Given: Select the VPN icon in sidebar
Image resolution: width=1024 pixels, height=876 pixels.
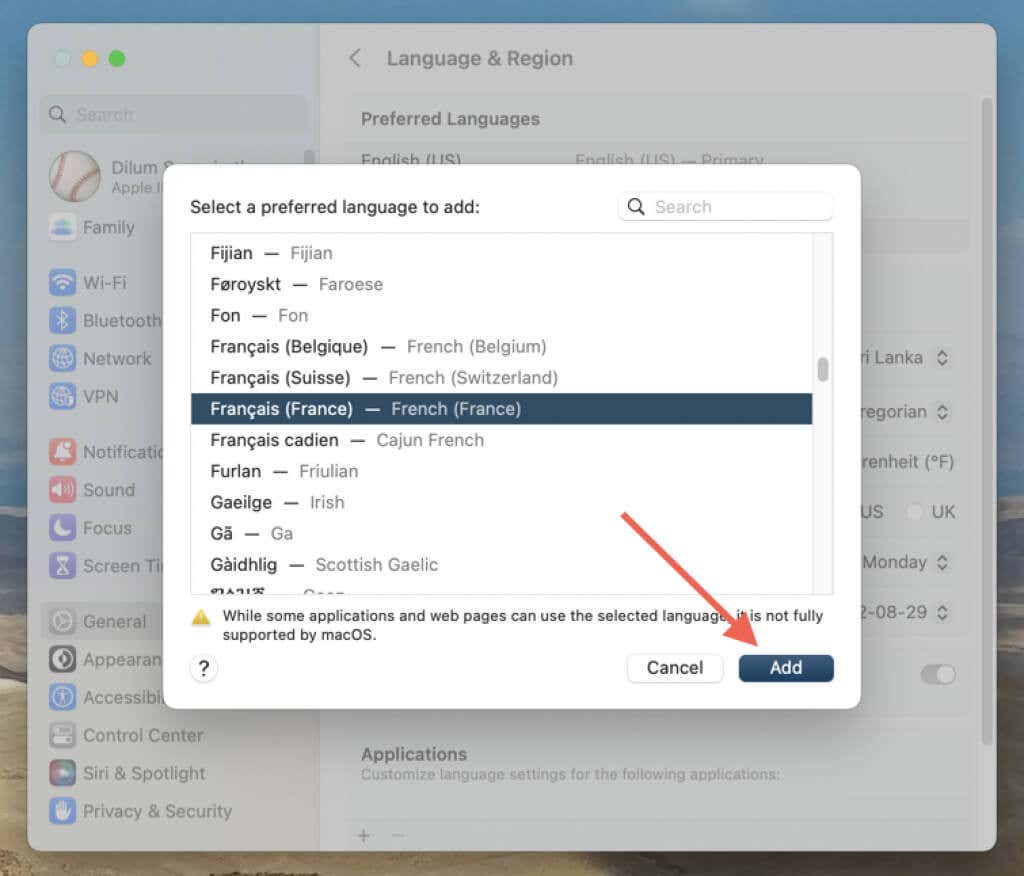Looking at the screenshot, I should [x=63, y=396].
